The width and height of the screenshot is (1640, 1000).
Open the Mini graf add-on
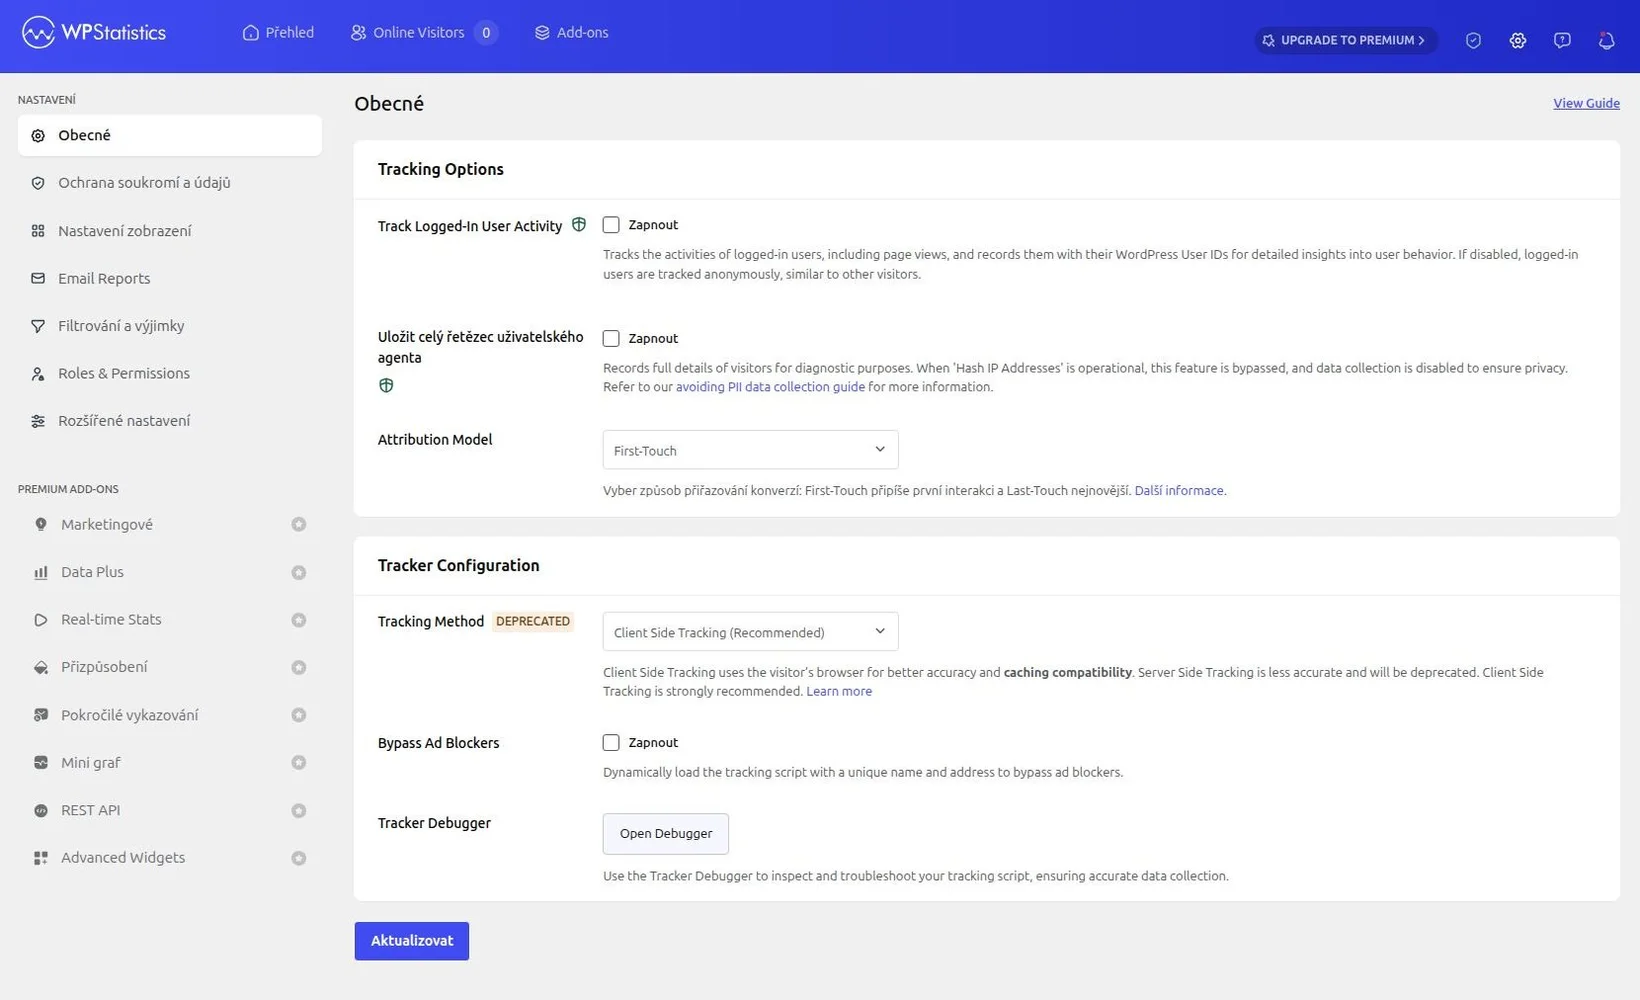point(170,762)
